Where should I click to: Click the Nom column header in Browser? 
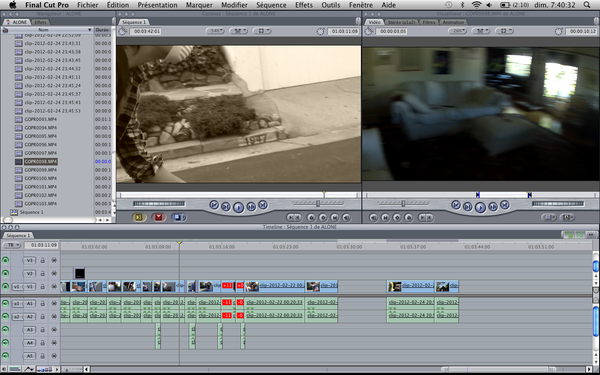[47, 30]
